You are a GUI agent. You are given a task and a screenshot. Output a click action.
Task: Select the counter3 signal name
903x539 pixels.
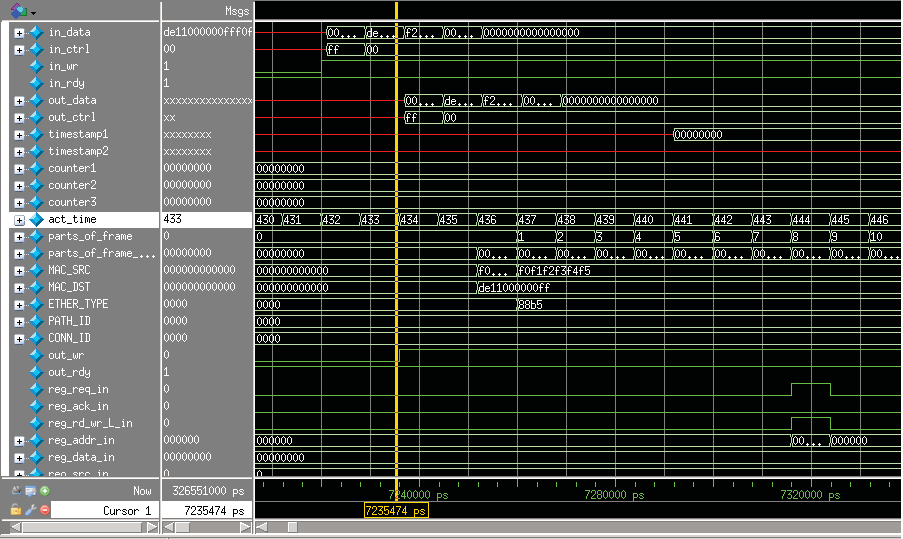pyautogui.click(x=72, y=202)
